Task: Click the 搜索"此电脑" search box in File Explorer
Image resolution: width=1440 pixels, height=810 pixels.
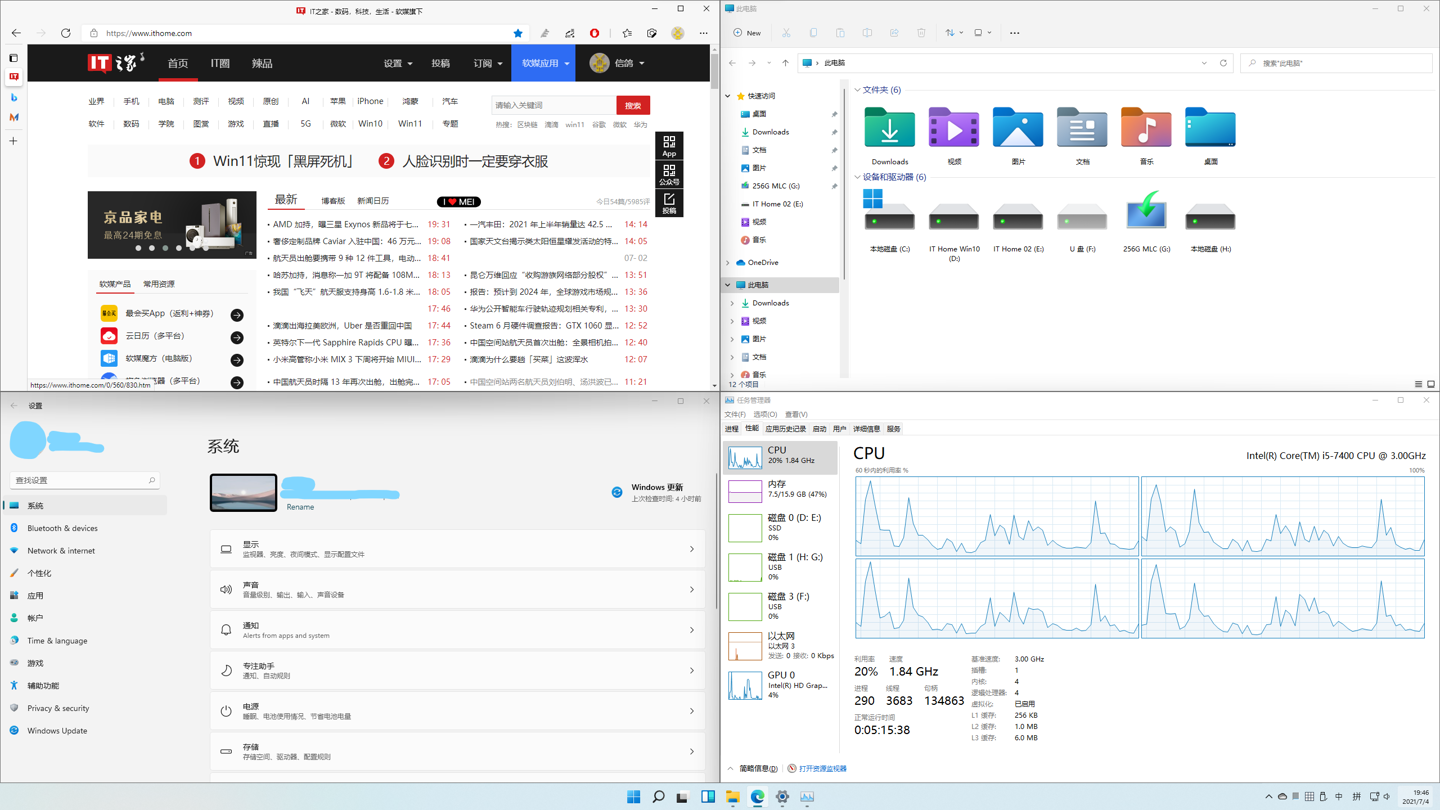Action: click(1336, 63)
